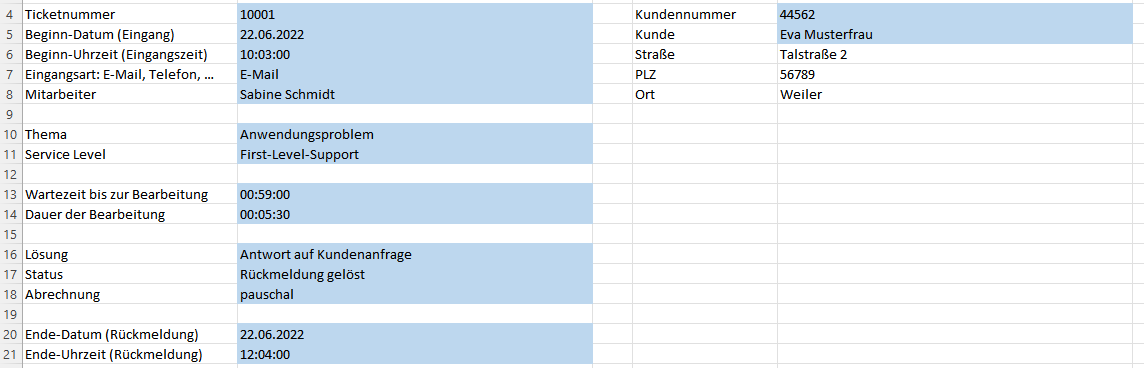This screenshot has height=368, width=1144.
Task: Select the Ticketnummer value cell 10001
Action: tap(415, 14)
